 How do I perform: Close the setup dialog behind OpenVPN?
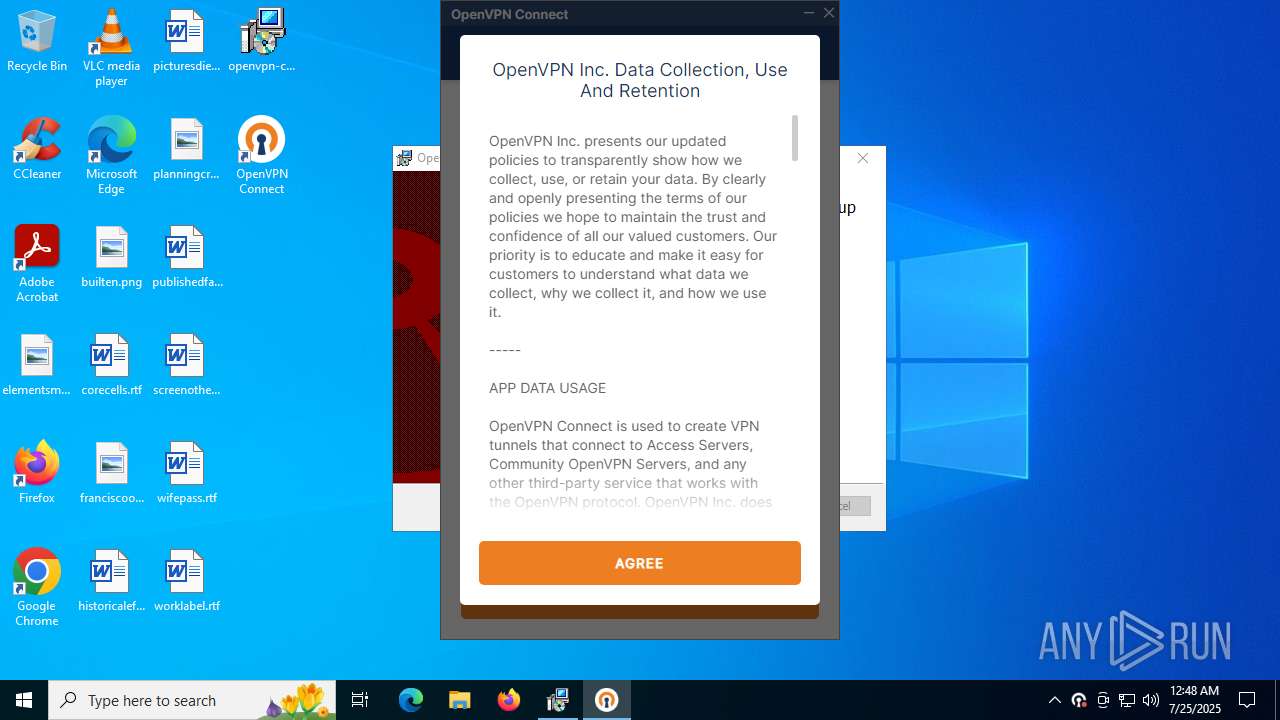[863, 158]
